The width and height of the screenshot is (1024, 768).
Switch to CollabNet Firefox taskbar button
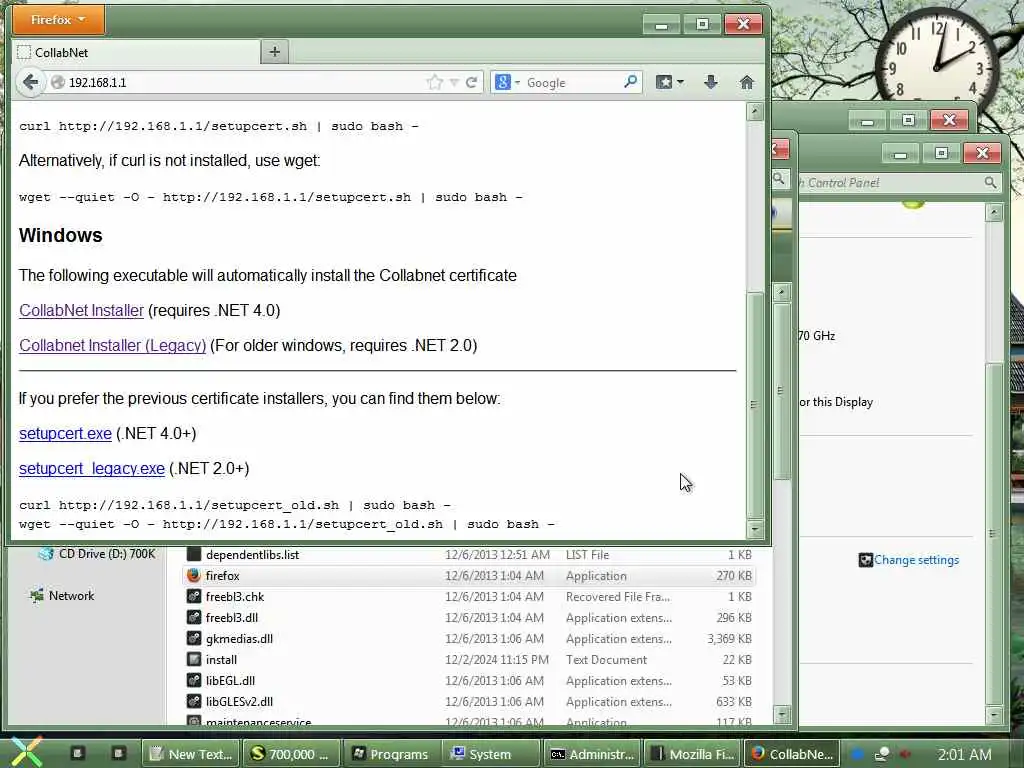792,754
